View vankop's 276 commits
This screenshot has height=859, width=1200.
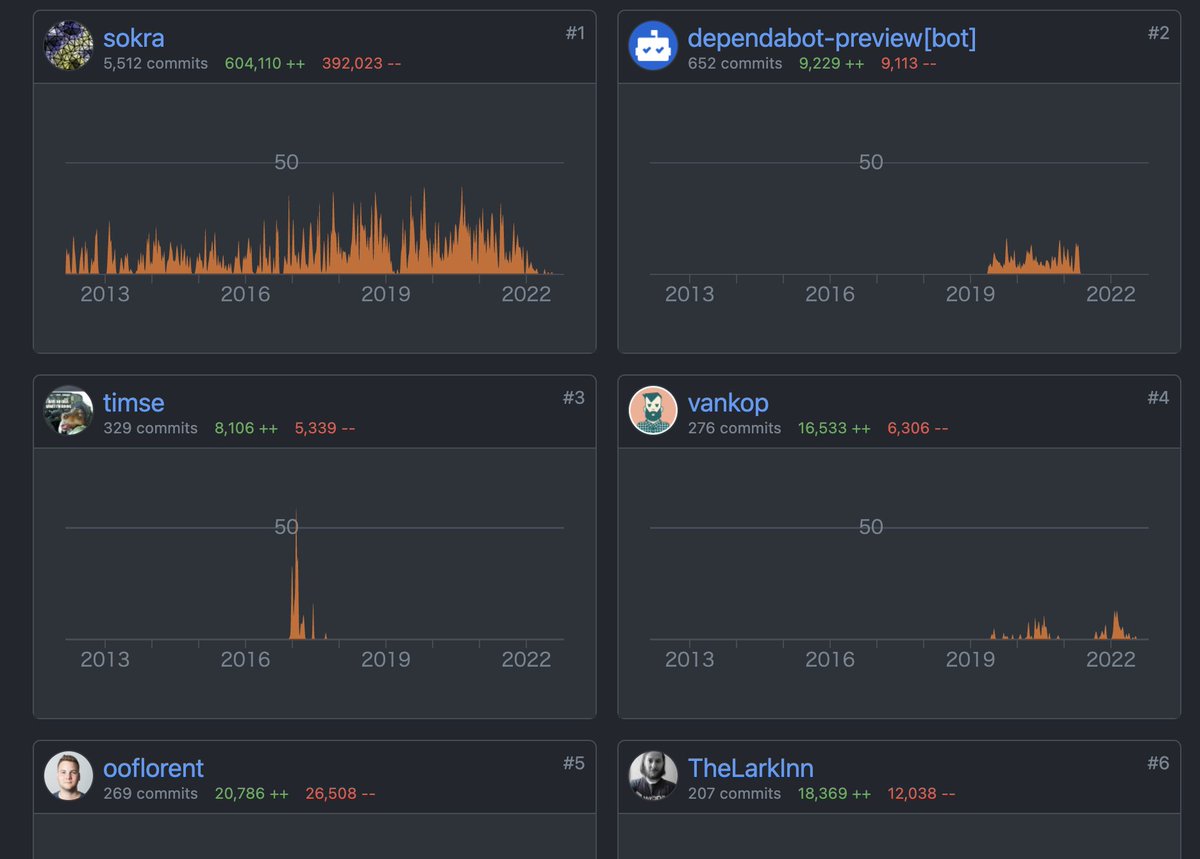coord(735,428)
